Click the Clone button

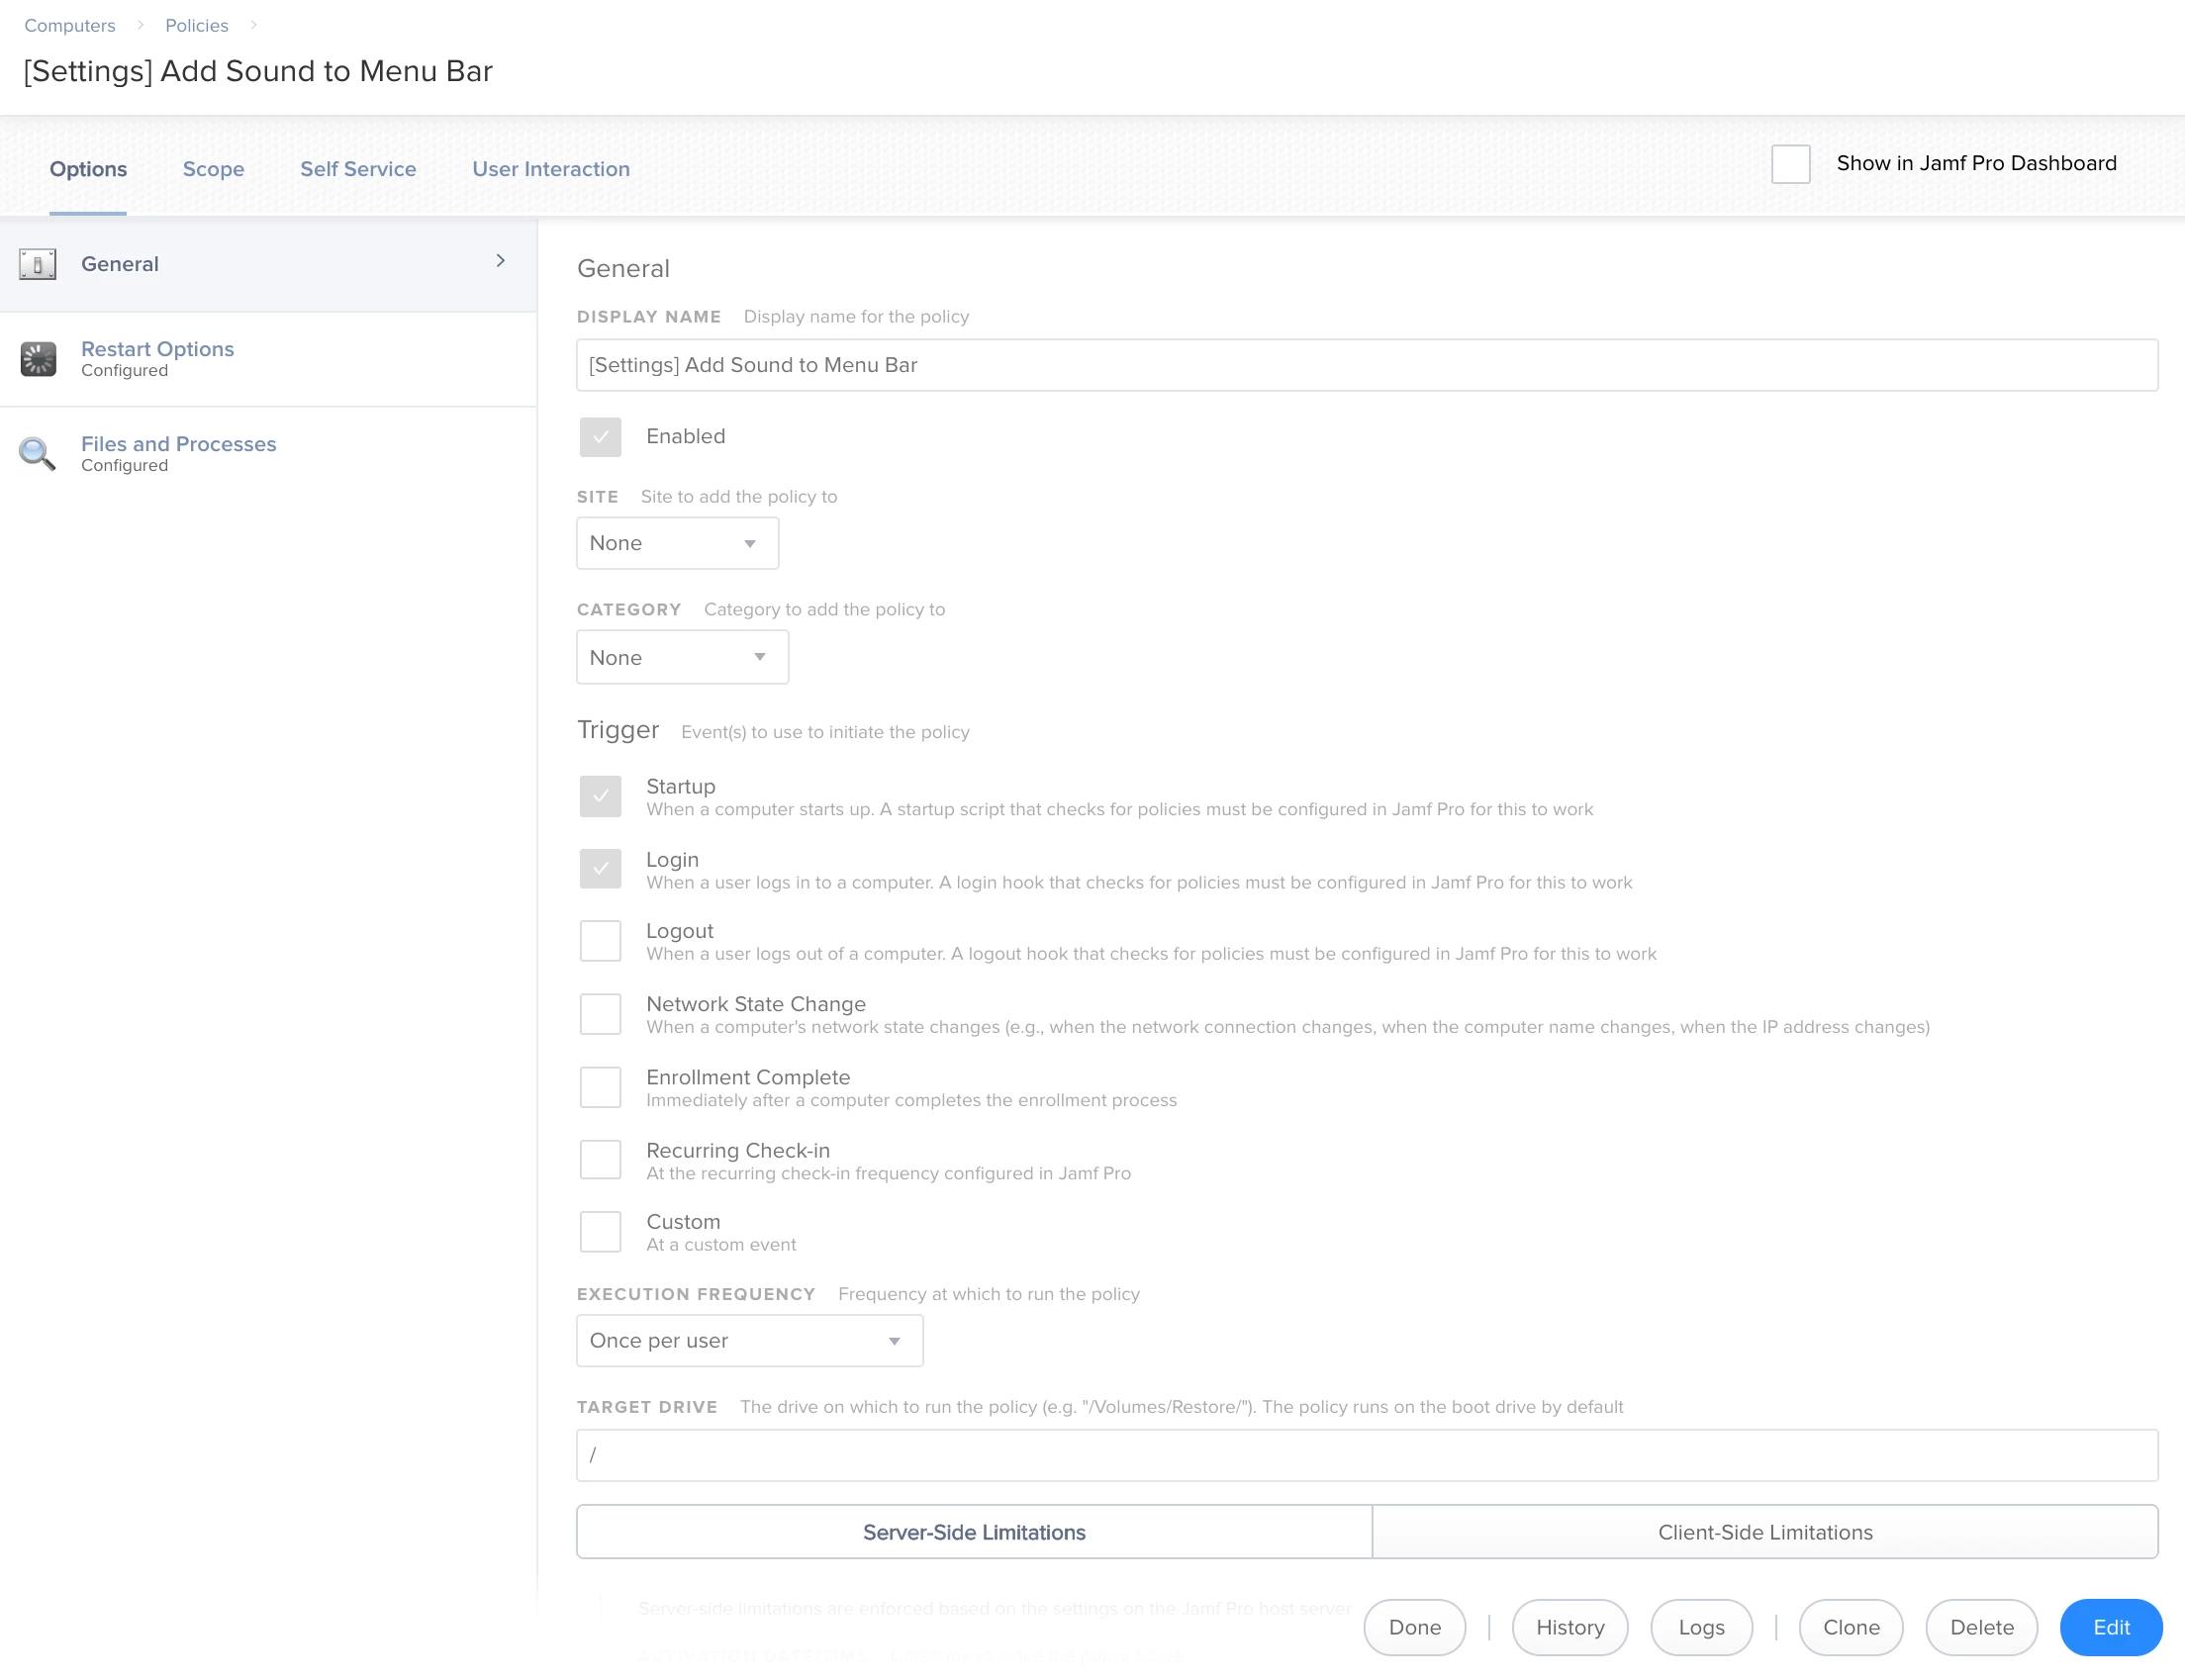pos(1850,1627)
